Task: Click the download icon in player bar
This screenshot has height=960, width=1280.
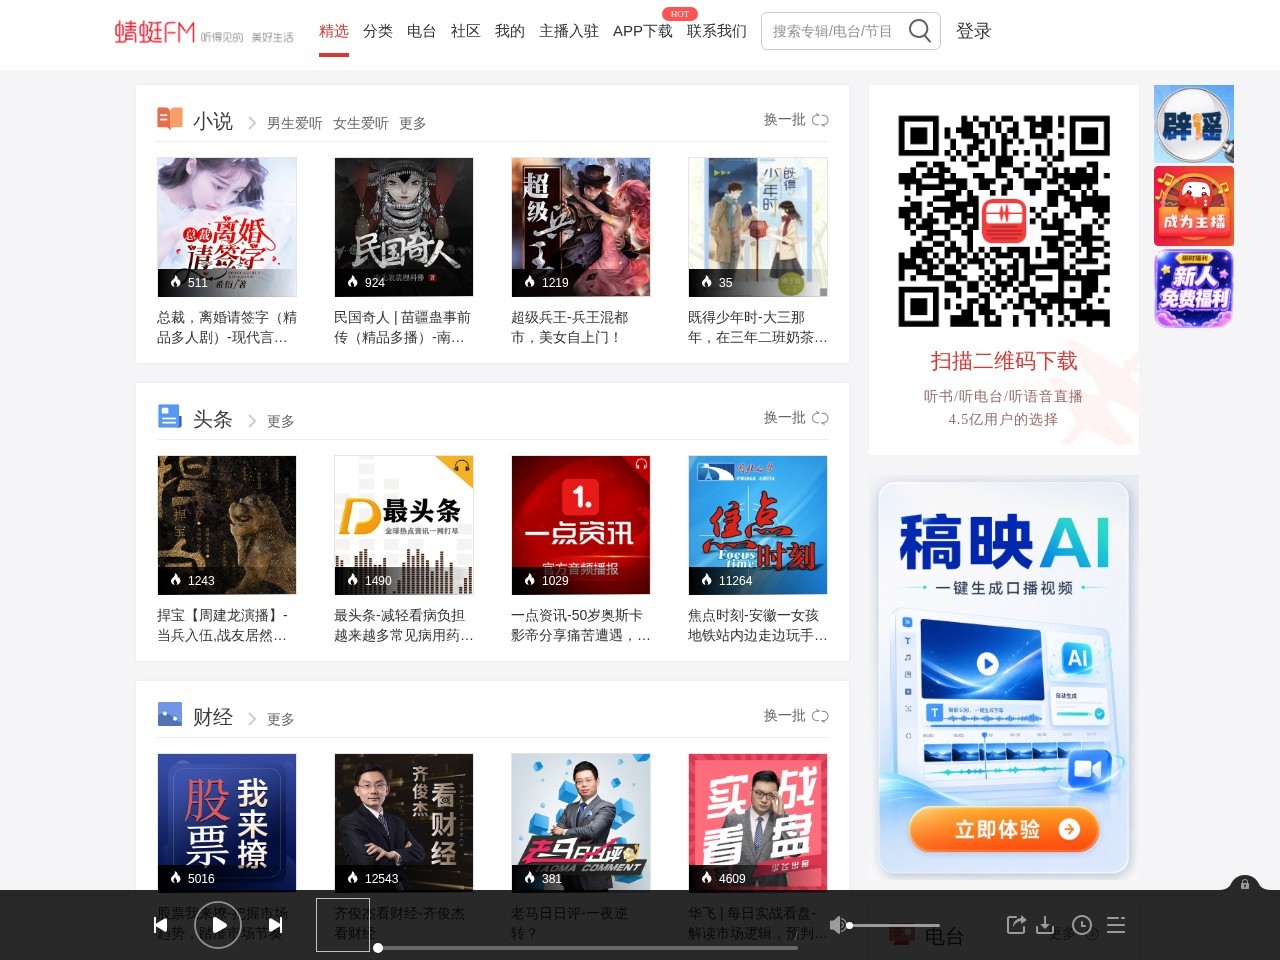Action: pyautogui.click(x=1046, y=925)
